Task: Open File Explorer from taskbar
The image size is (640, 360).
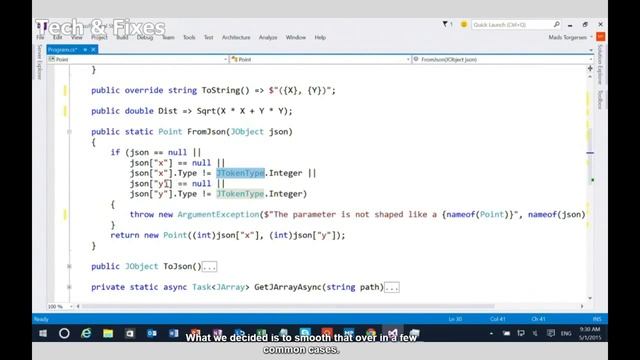Action: click(108, 333)
